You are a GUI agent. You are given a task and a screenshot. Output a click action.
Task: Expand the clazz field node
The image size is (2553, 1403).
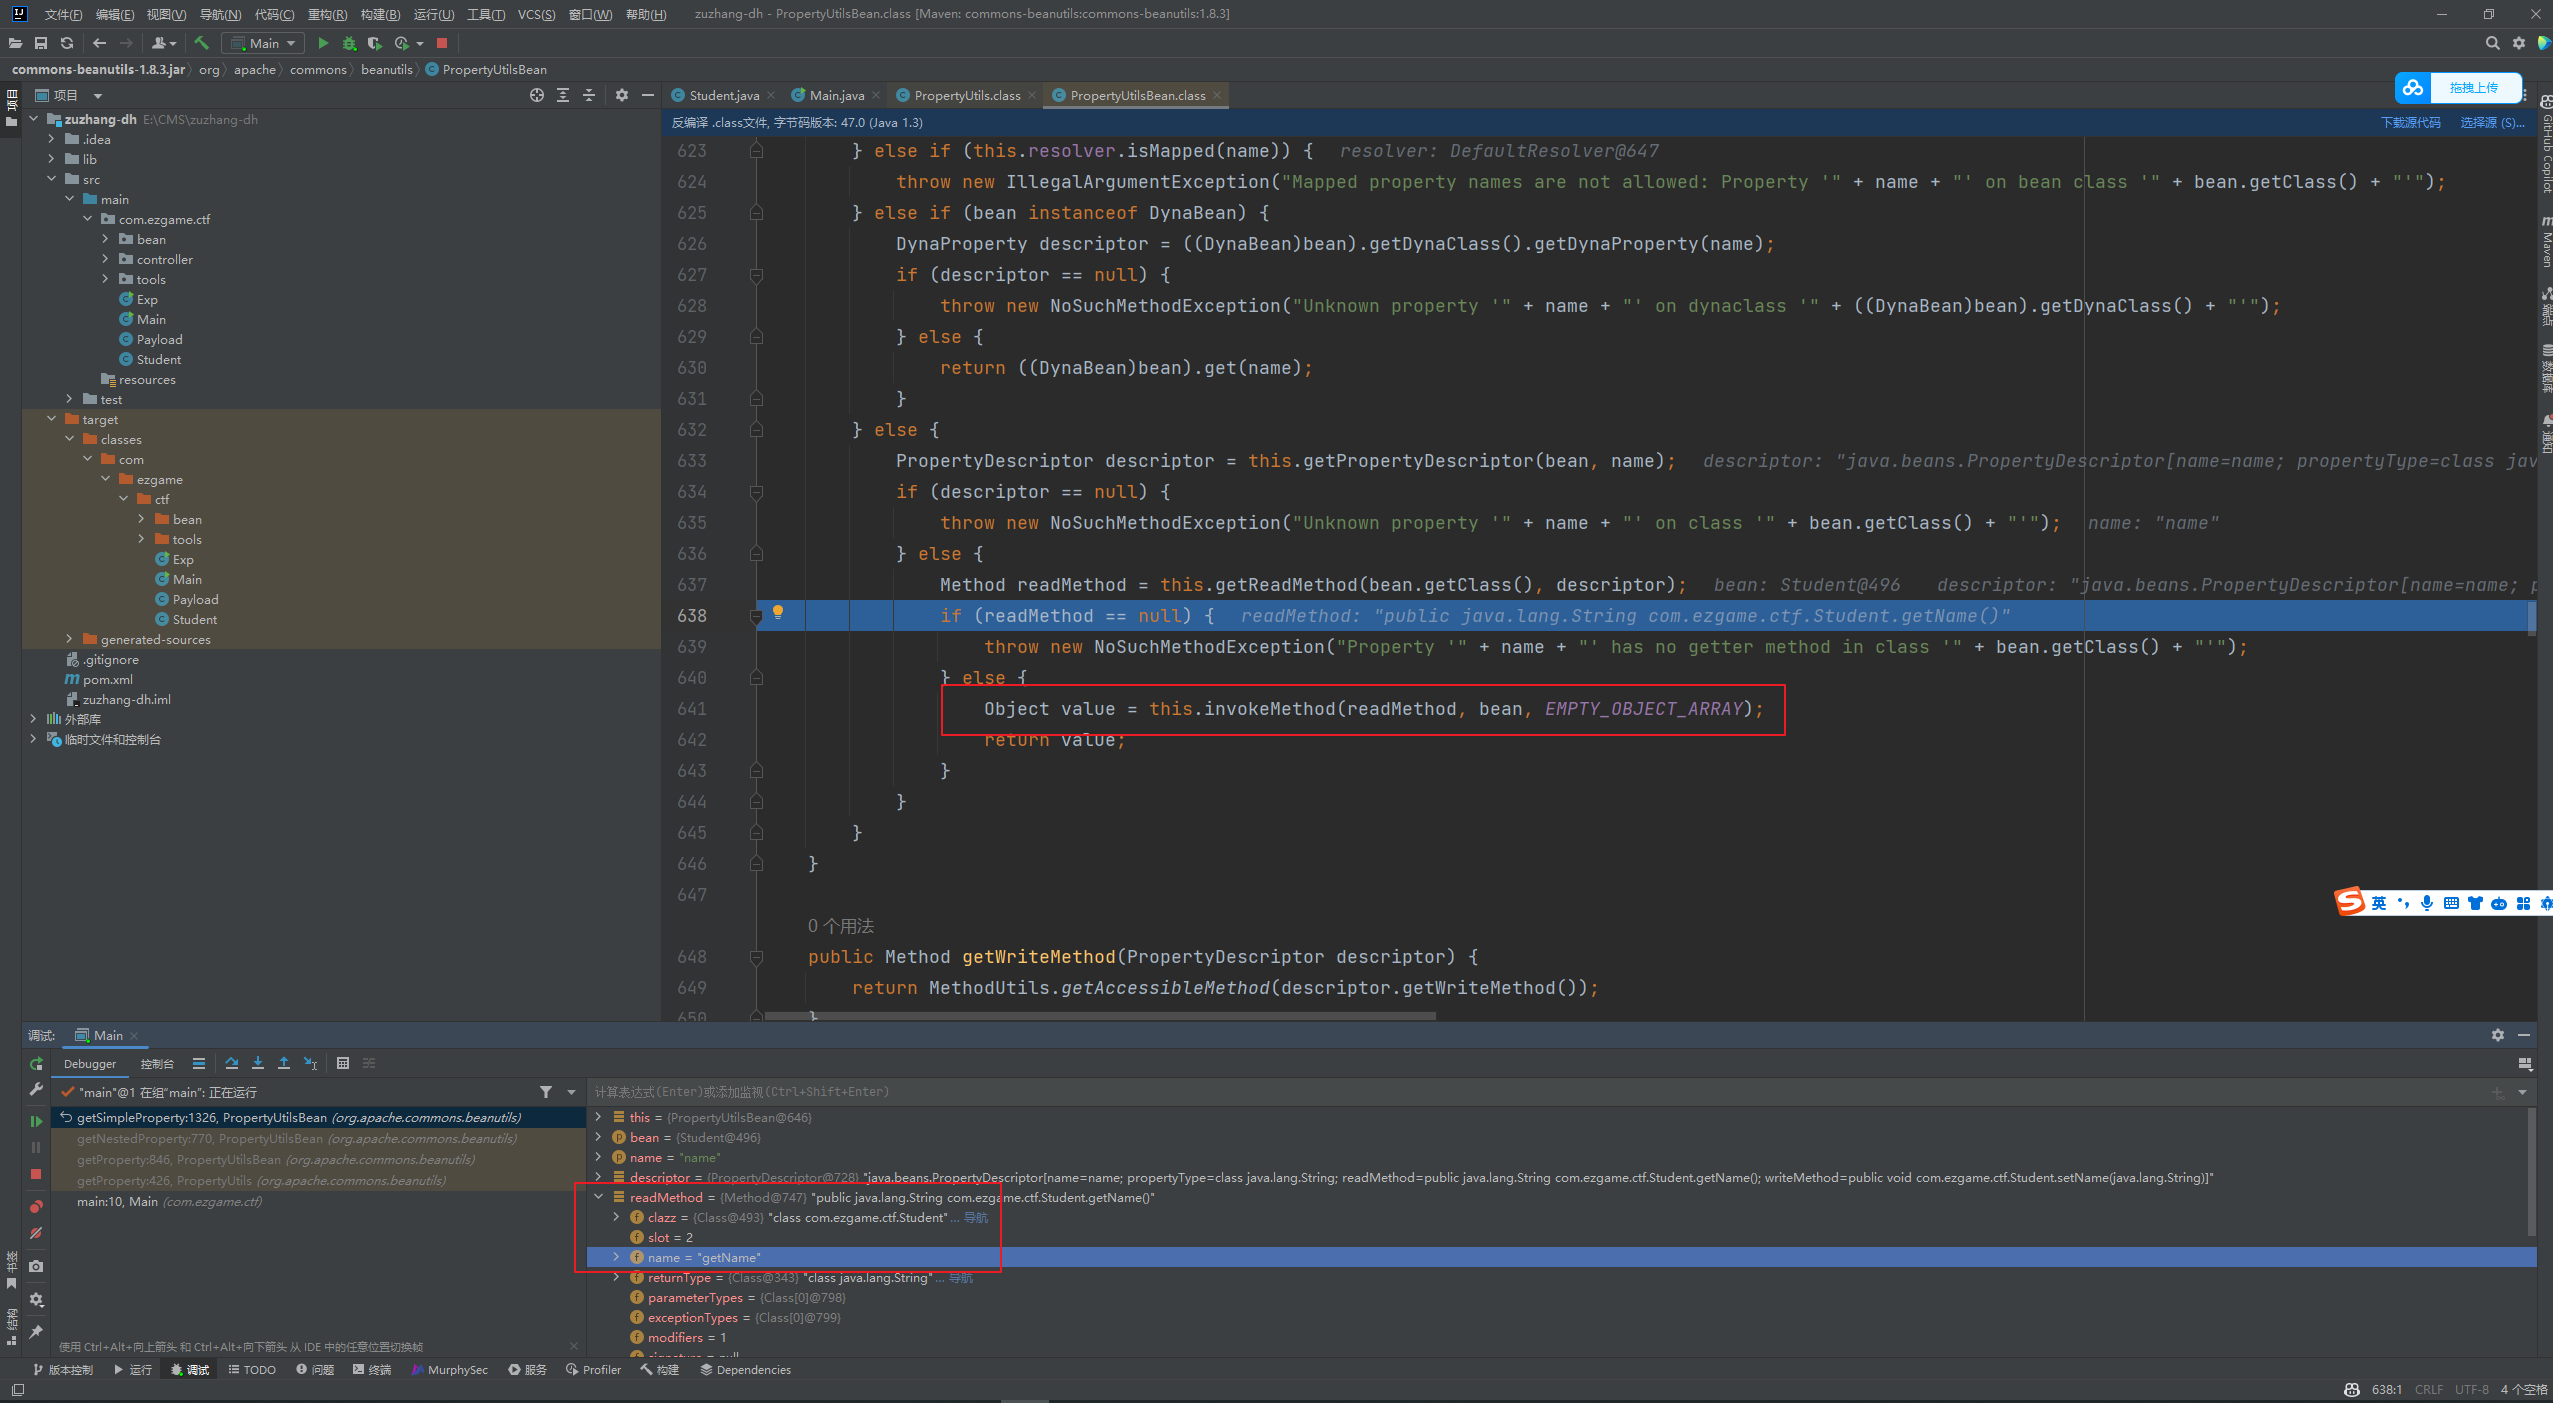tap(617, 1217)
